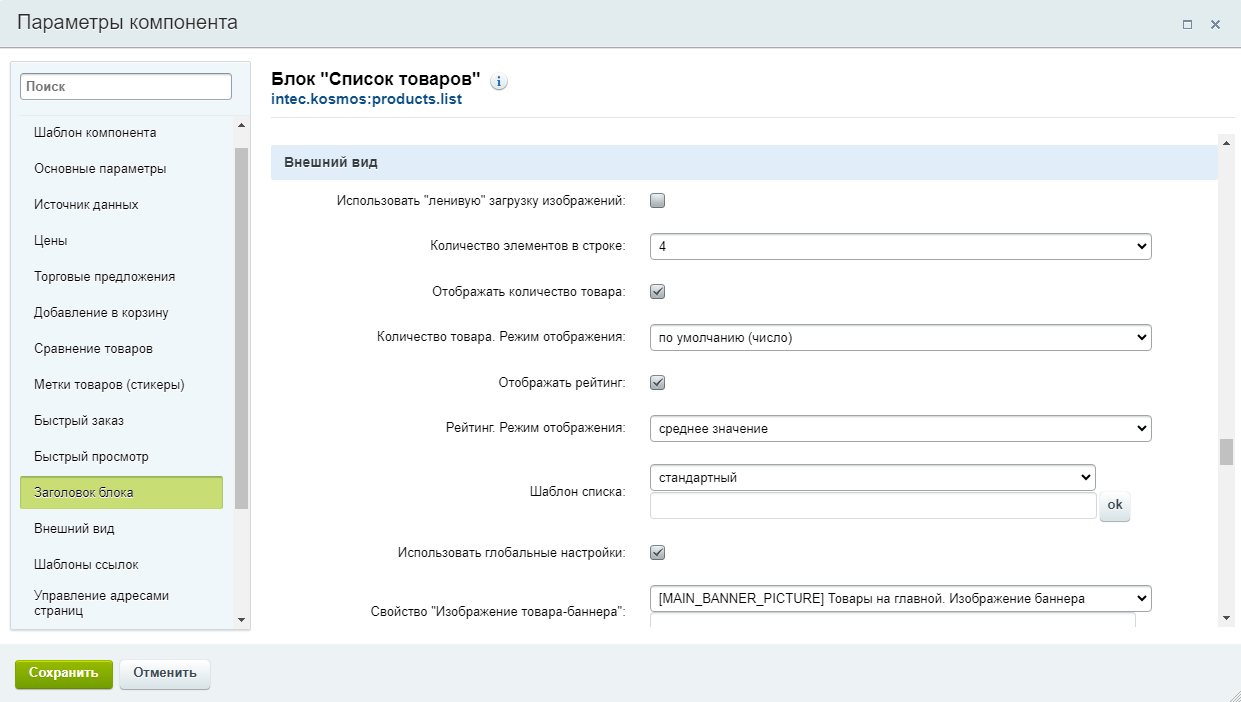The width and height of the screenshot is (1241, 702).
Task: Click the main panel scroll up arrow
Action: tap(1226, 143)
